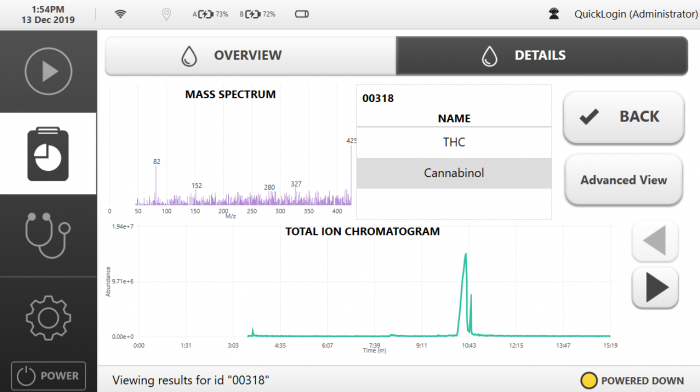
Task: Open diagnostics via the stethoscope icon
Action: tap(48, 235)
